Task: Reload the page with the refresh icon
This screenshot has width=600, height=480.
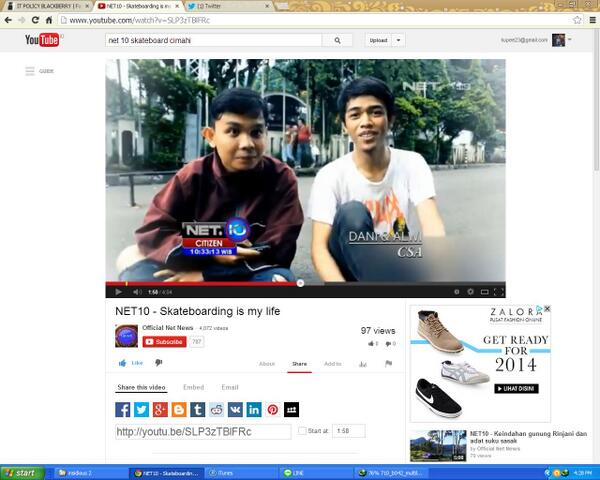Action: (35, 20)
